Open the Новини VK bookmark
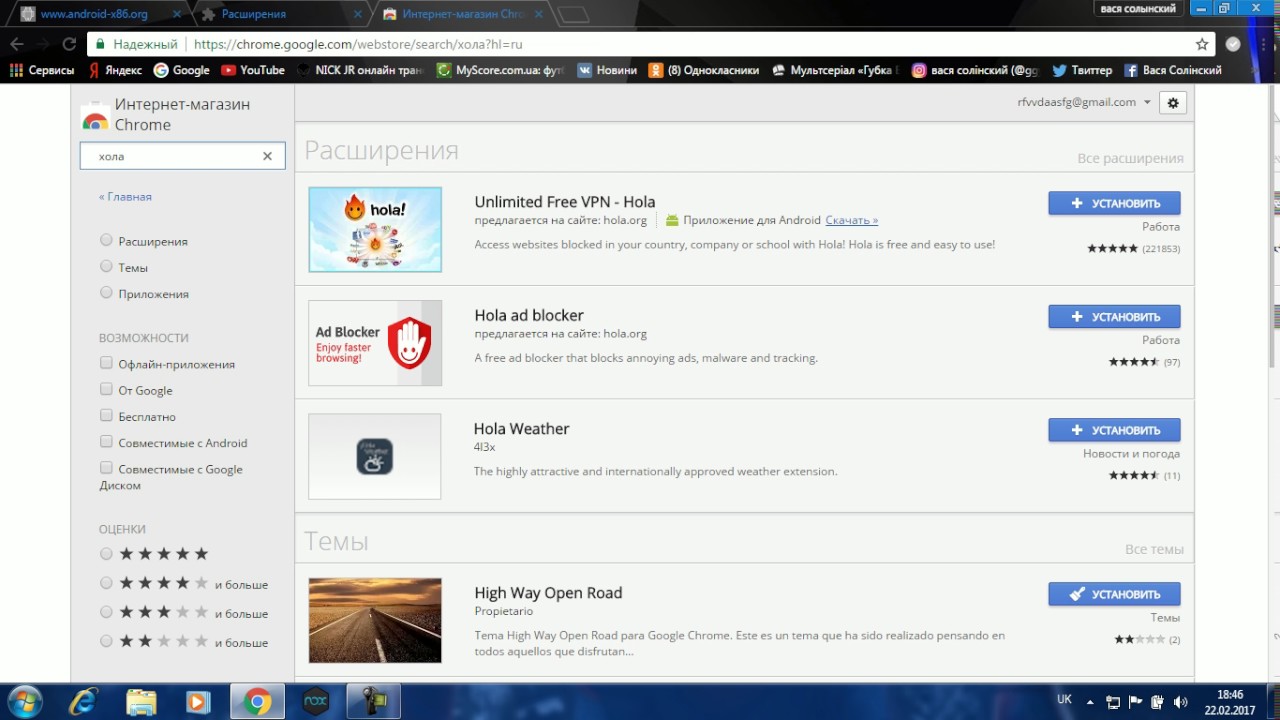The image size is (1280, 720). (x=607, y=70)
